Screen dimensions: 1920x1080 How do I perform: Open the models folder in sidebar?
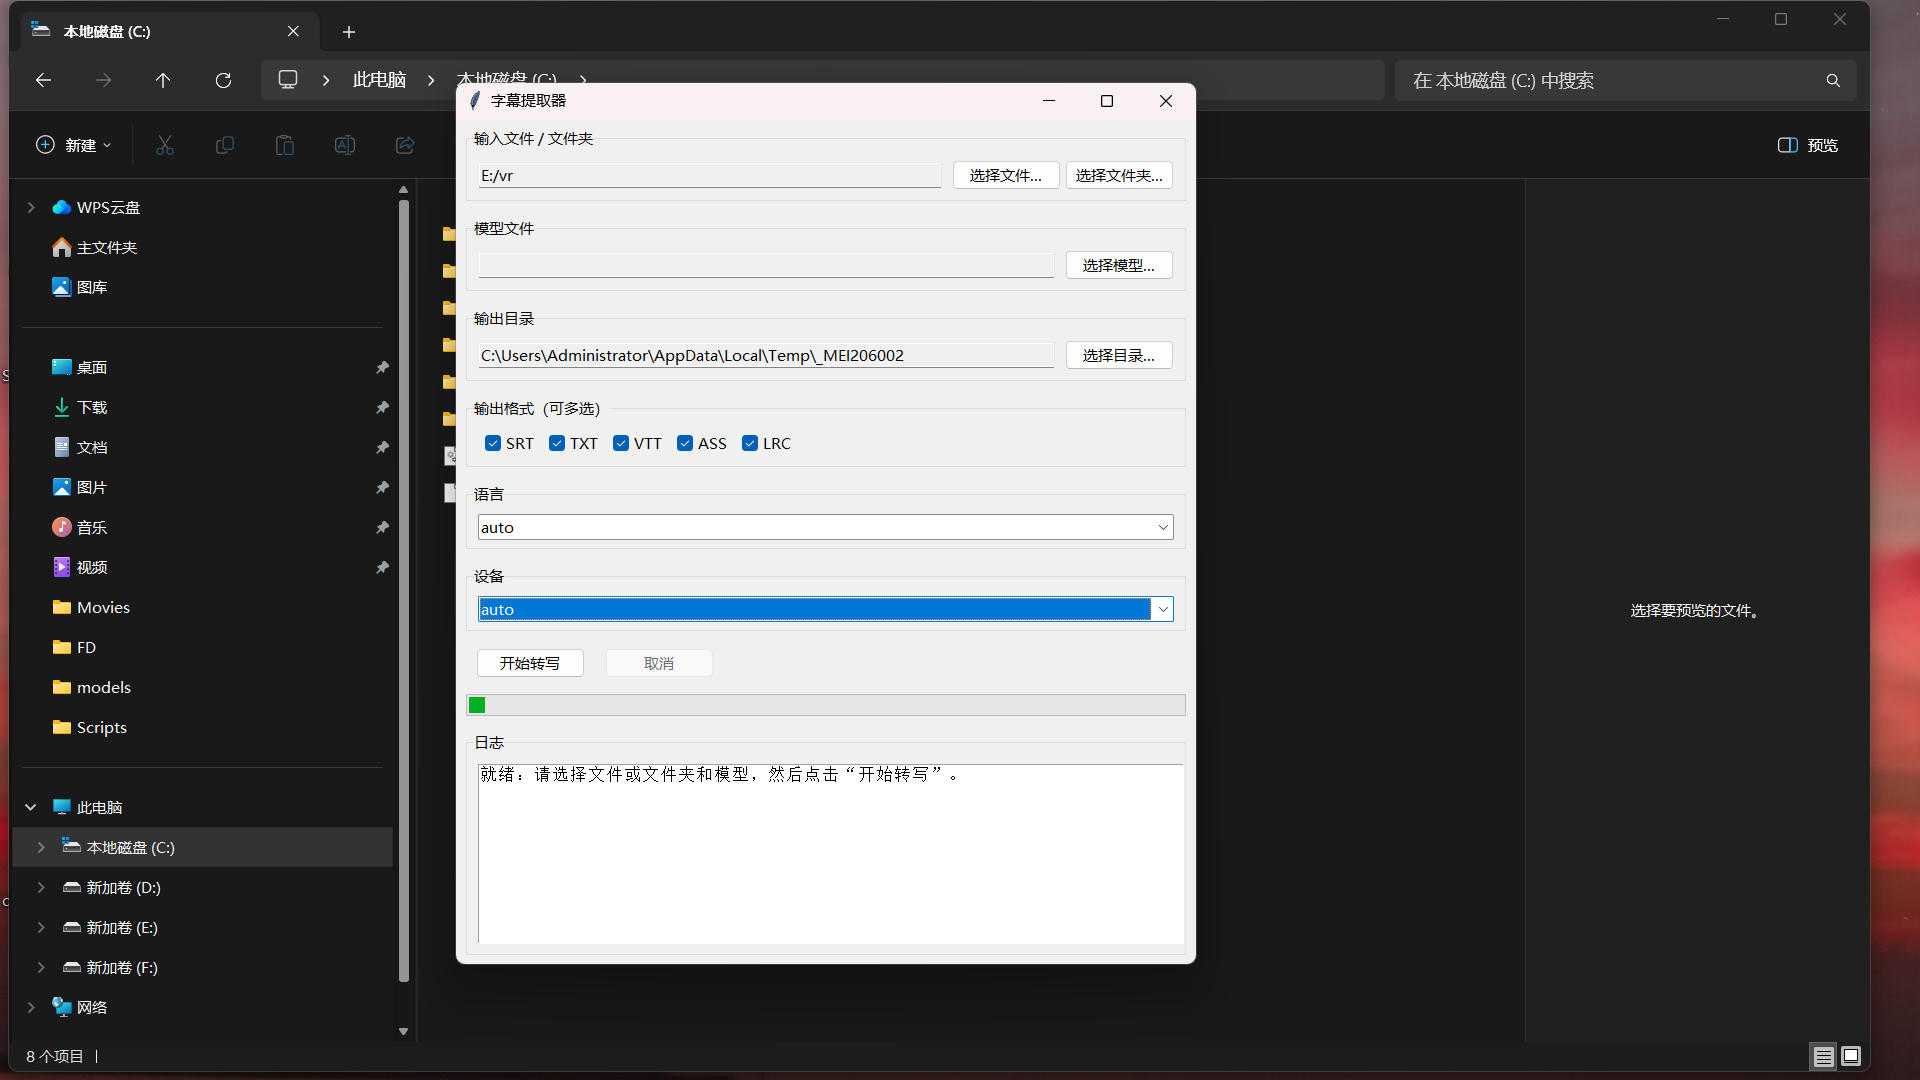pos(103,687)
